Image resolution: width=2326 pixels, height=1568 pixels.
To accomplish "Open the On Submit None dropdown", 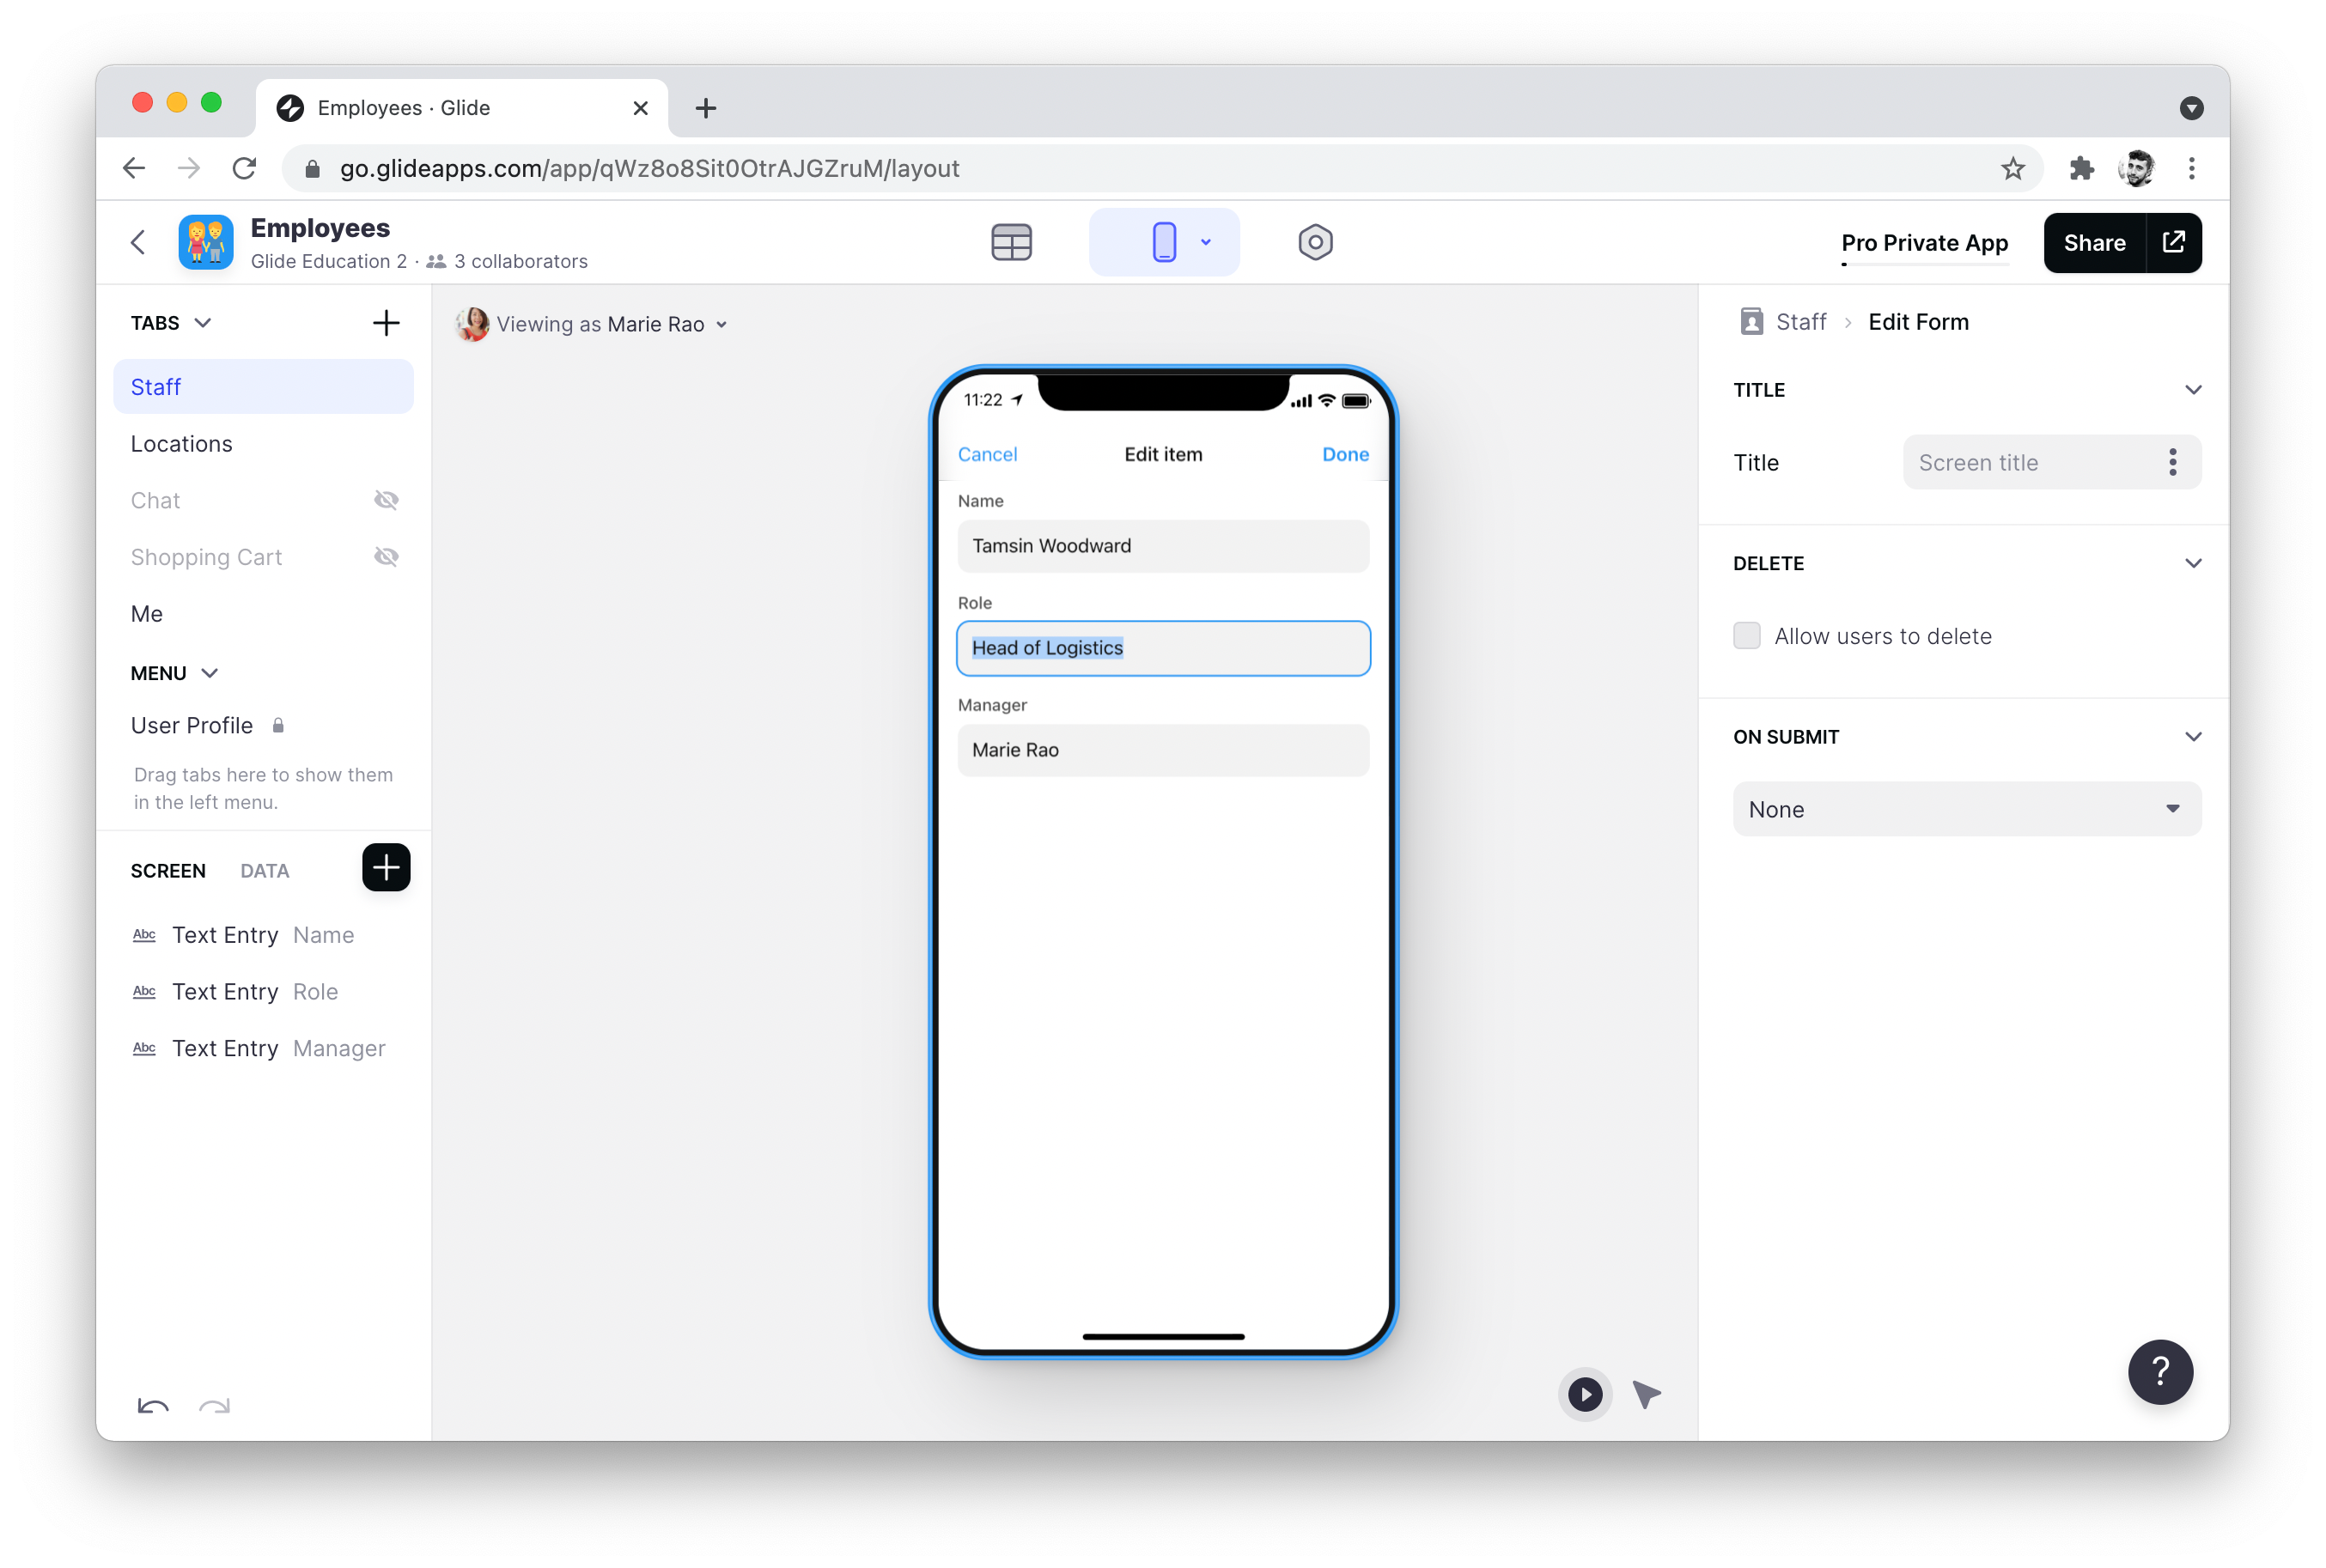I will [x=1966, y=809].
